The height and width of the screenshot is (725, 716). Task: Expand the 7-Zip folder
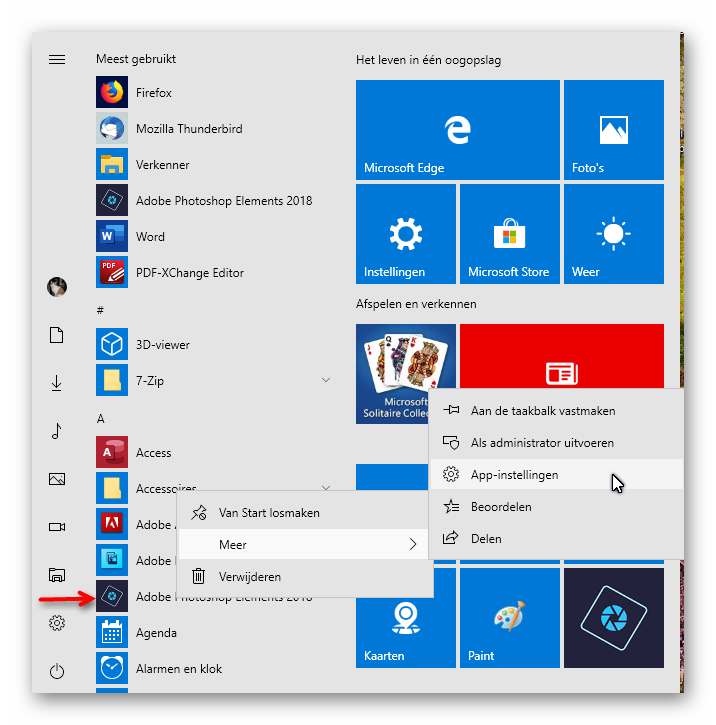tap(325, 381)
